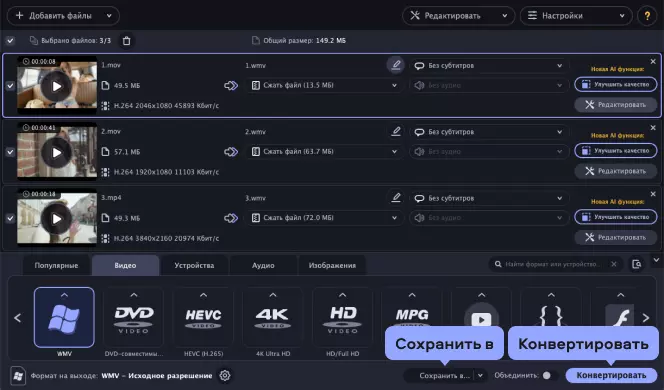
Task: Play preview of 2.mov thumbnail
Action: 57,152
